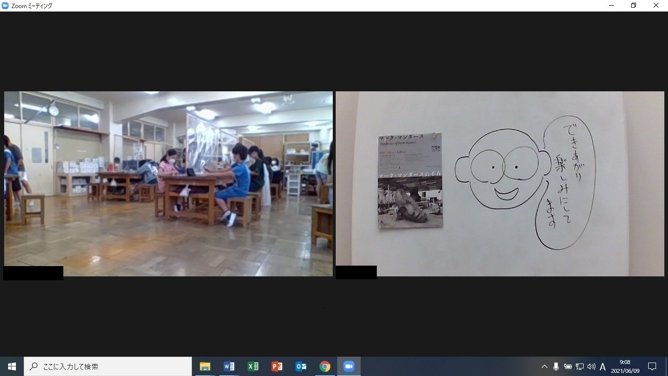Screen dimensions: 668x376
Task: Click the Zoom ミーティング title bar icon
Action: (x=6, y=6)
